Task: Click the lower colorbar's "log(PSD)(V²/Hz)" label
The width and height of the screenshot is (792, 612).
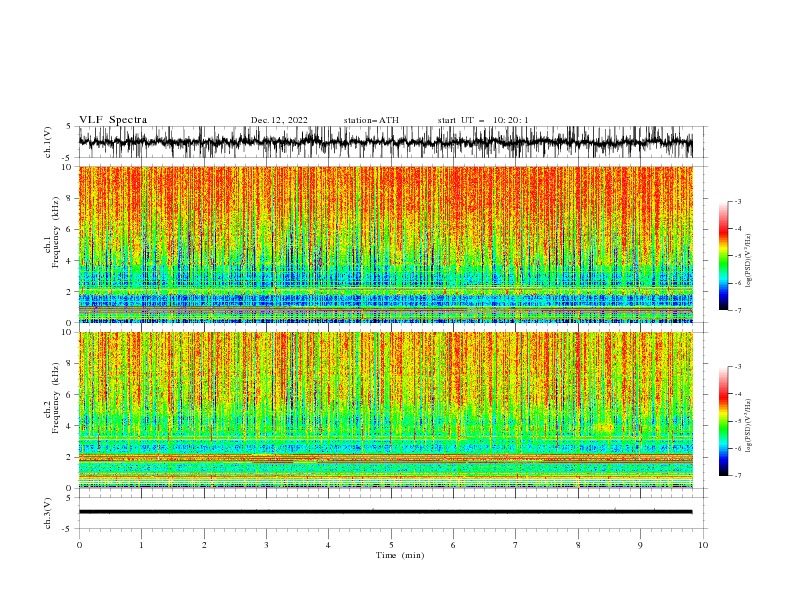Action: (749, 425)
